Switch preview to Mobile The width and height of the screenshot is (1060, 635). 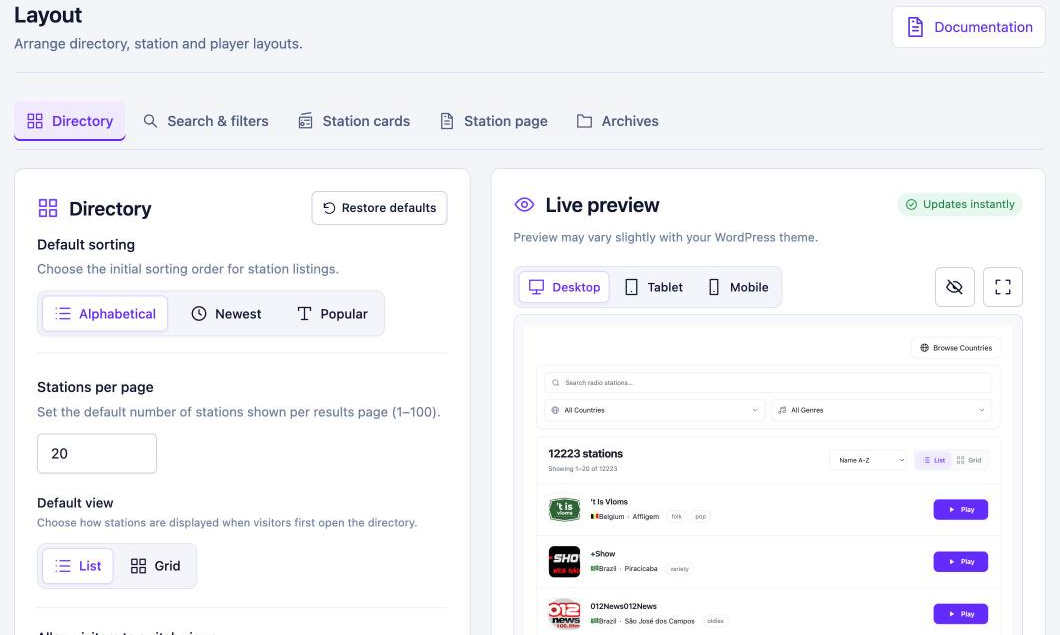click(738, 287)
